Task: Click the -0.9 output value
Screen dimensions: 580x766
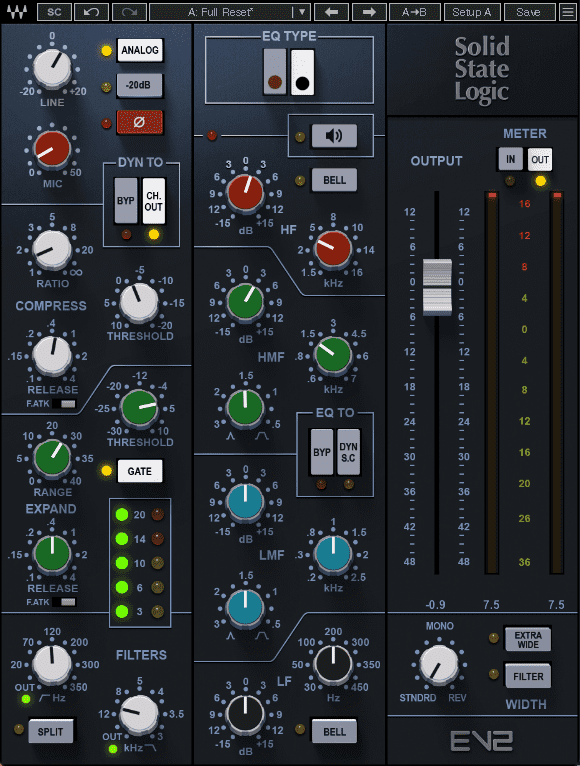Action: tap(435, 605)
